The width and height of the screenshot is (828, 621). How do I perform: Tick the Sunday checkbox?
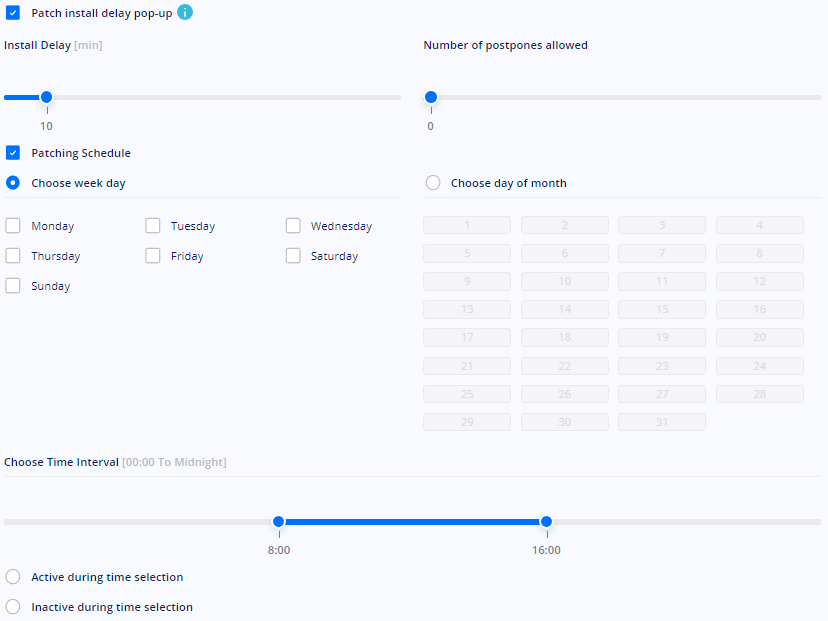click(x=13, y=286)
